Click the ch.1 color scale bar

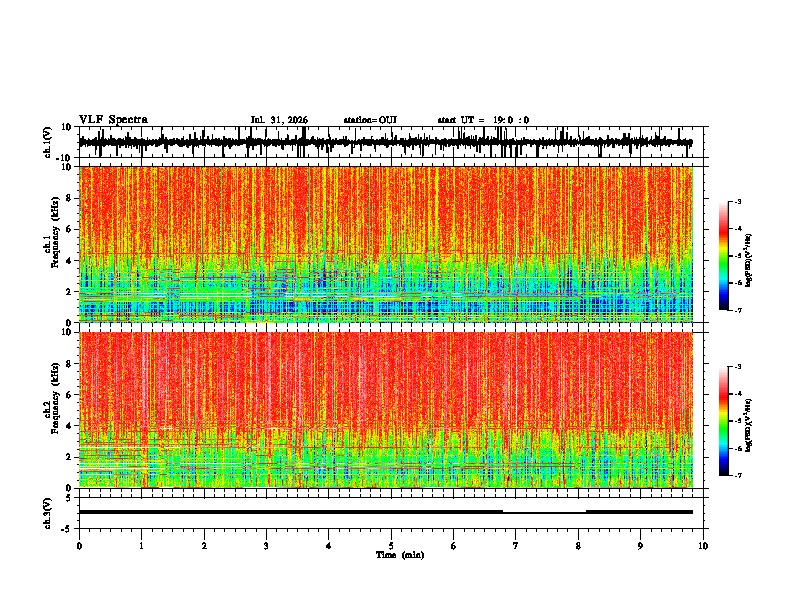pos(724,255)
